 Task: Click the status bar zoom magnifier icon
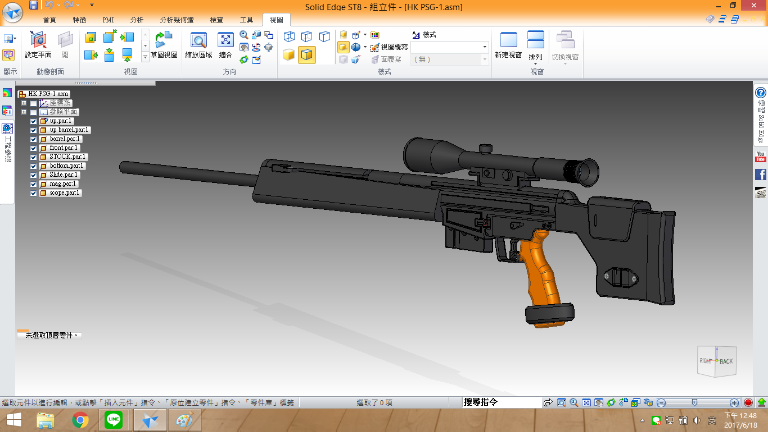pos(574,403)
